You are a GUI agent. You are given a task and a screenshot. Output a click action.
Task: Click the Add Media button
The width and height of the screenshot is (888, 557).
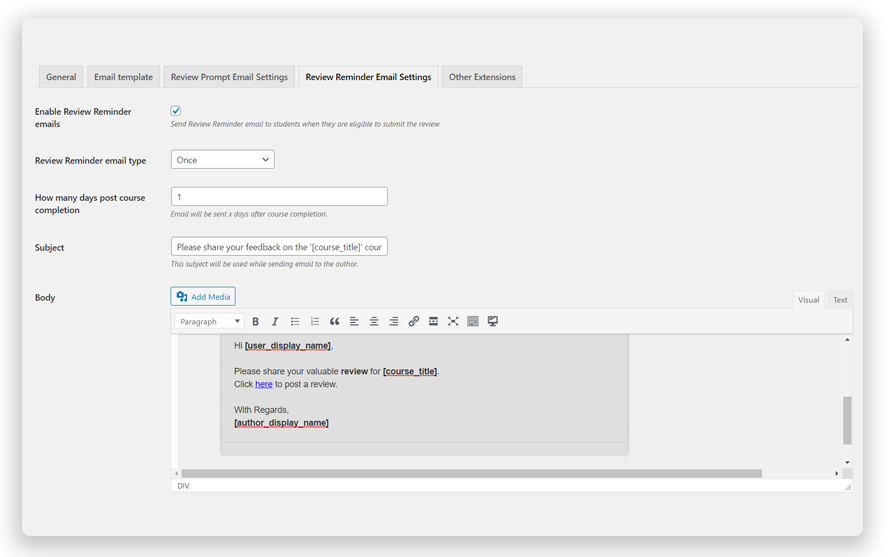pyautogui.click(x=203, y=297)
